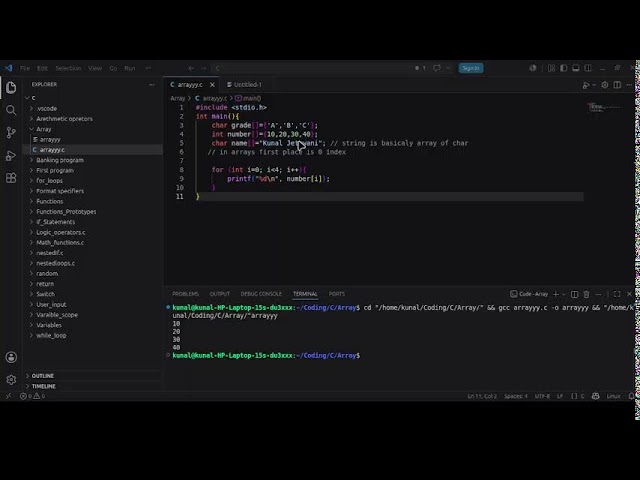640x480 pixels.
Task: Open the Source Control view
Action: click(x=11, y=132)
